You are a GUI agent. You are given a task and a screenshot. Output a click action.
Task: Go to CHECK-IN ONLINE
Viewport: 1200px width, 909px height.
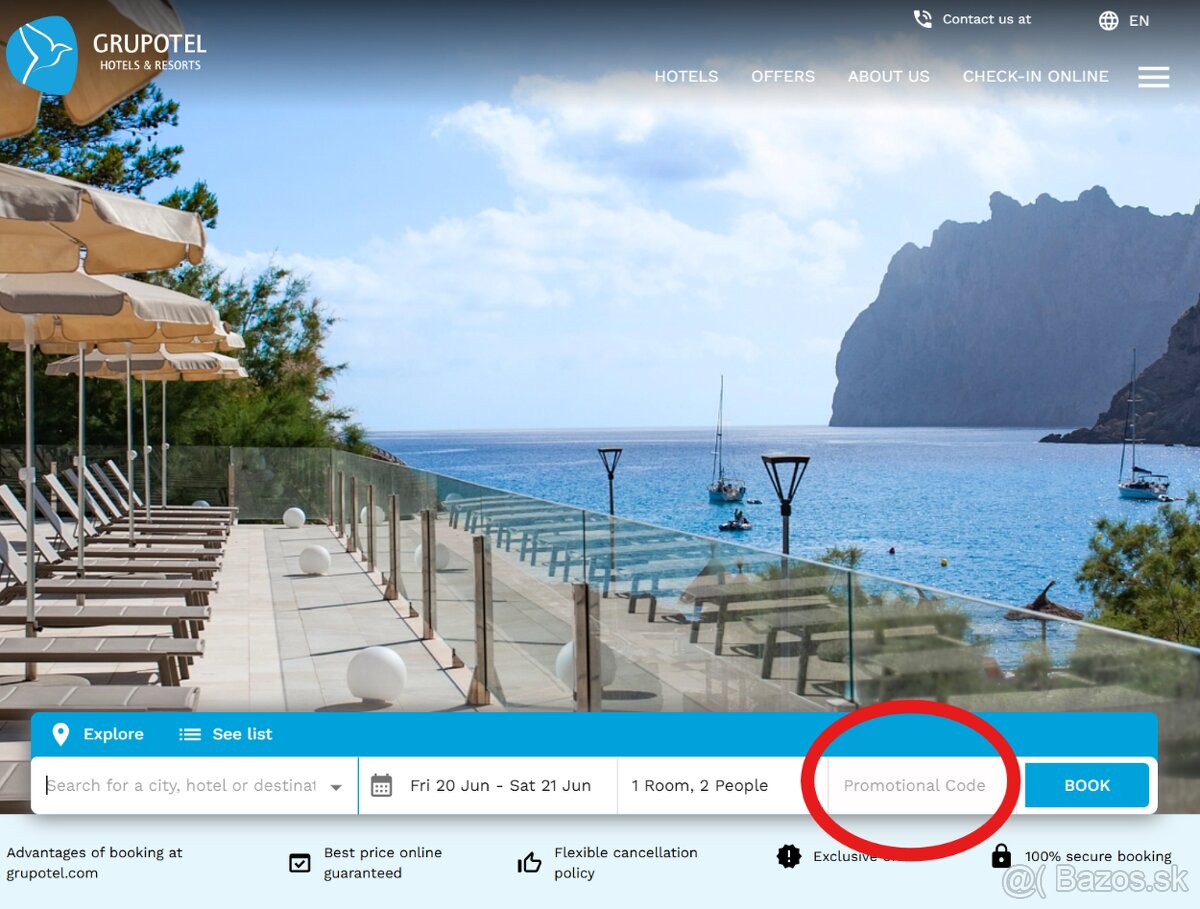point(1036,77)
